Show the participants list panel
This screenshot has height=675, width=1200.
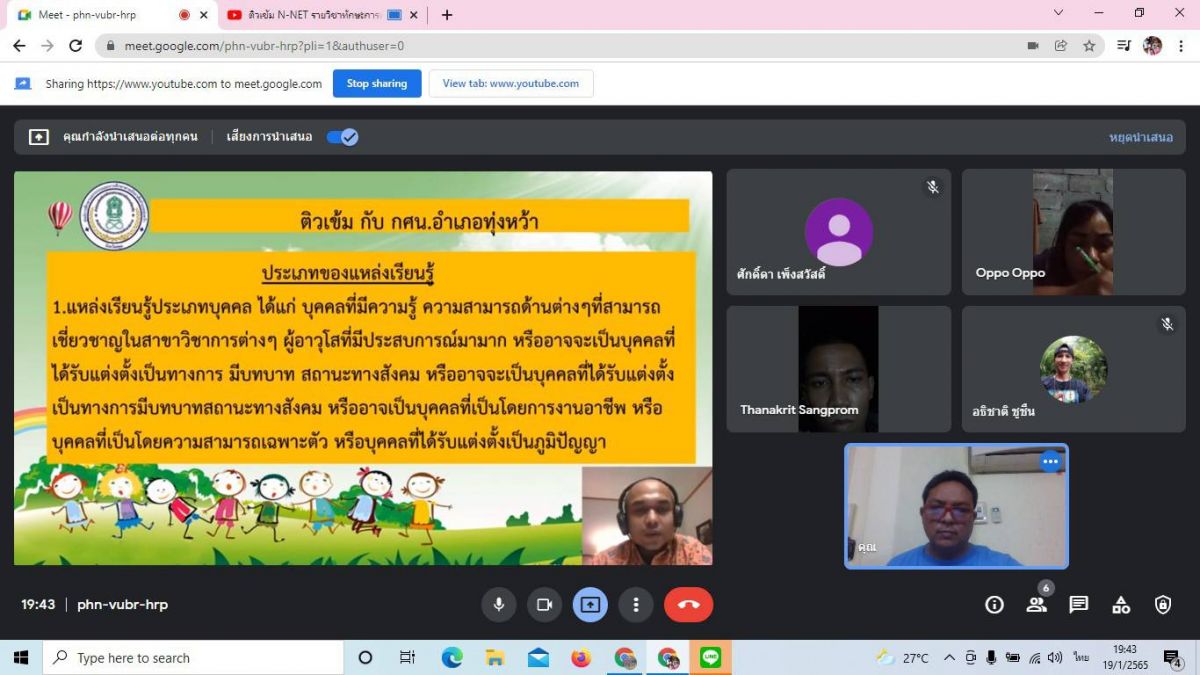coord(1036,605)
